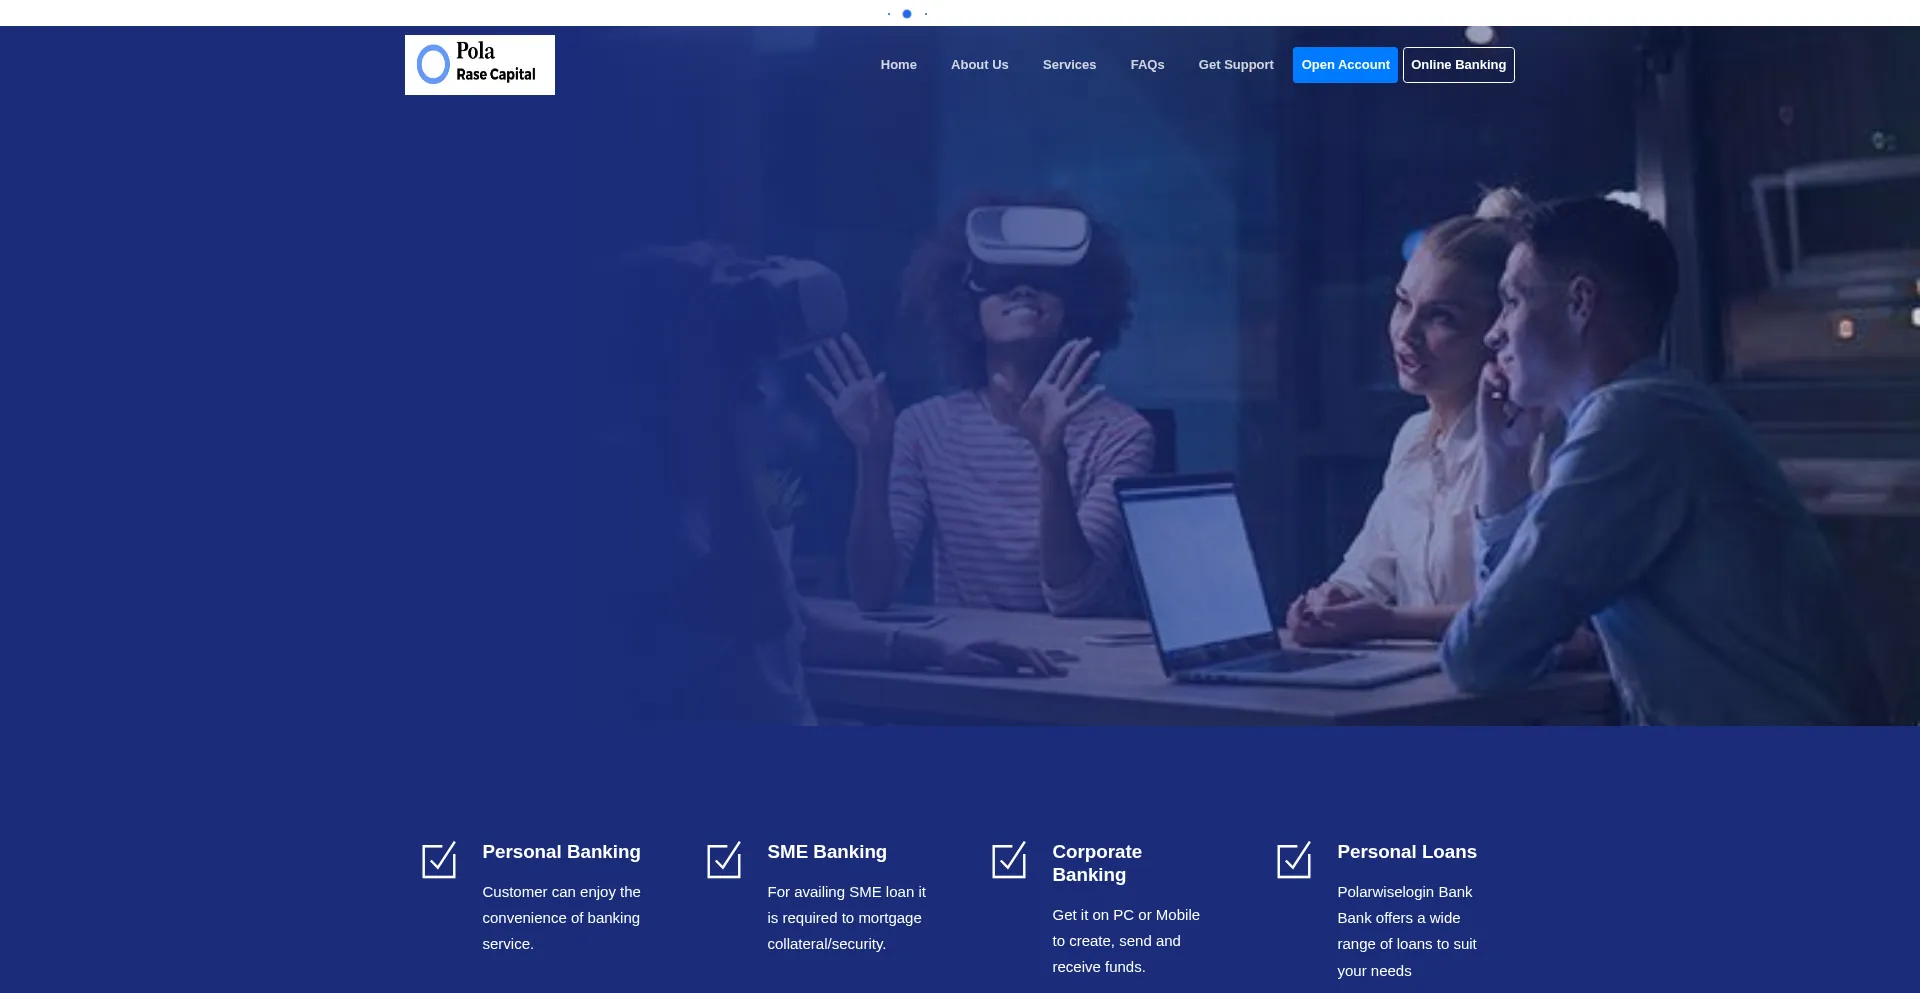The image size is (1920, 993).
Task: Click the Personal Banking checkmark icon
Action: pyautogui.click(x=439, y=860)
